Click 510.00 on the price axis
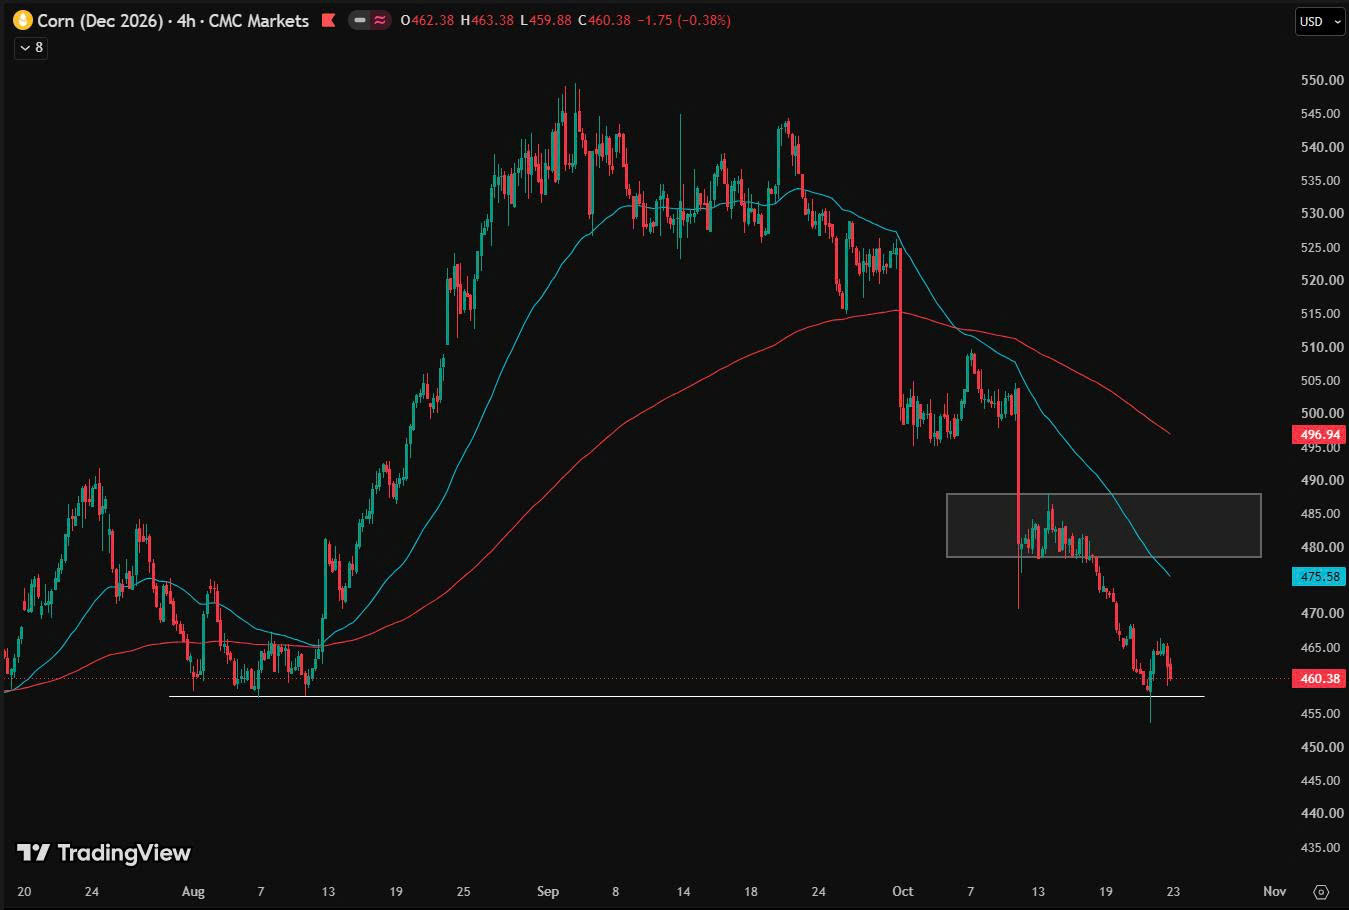1349x910 pixels. click(1321, 347)
